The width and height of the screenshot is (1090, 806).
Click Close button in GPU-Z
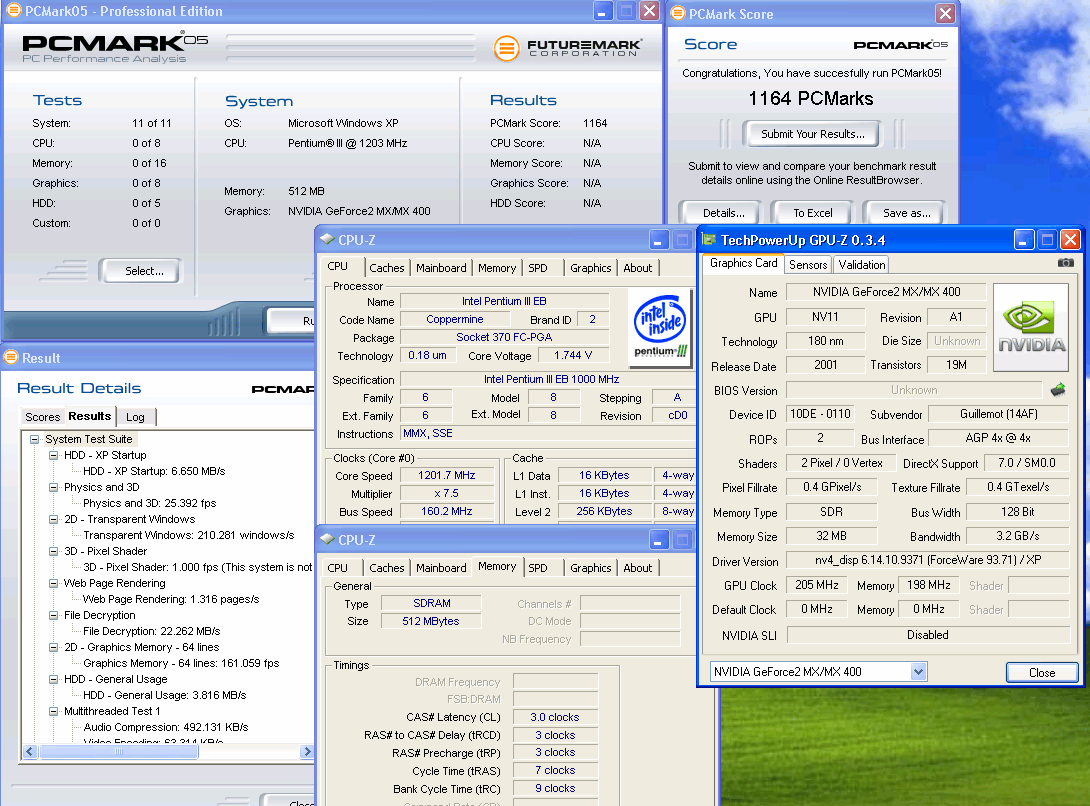tap(1041, 672)
